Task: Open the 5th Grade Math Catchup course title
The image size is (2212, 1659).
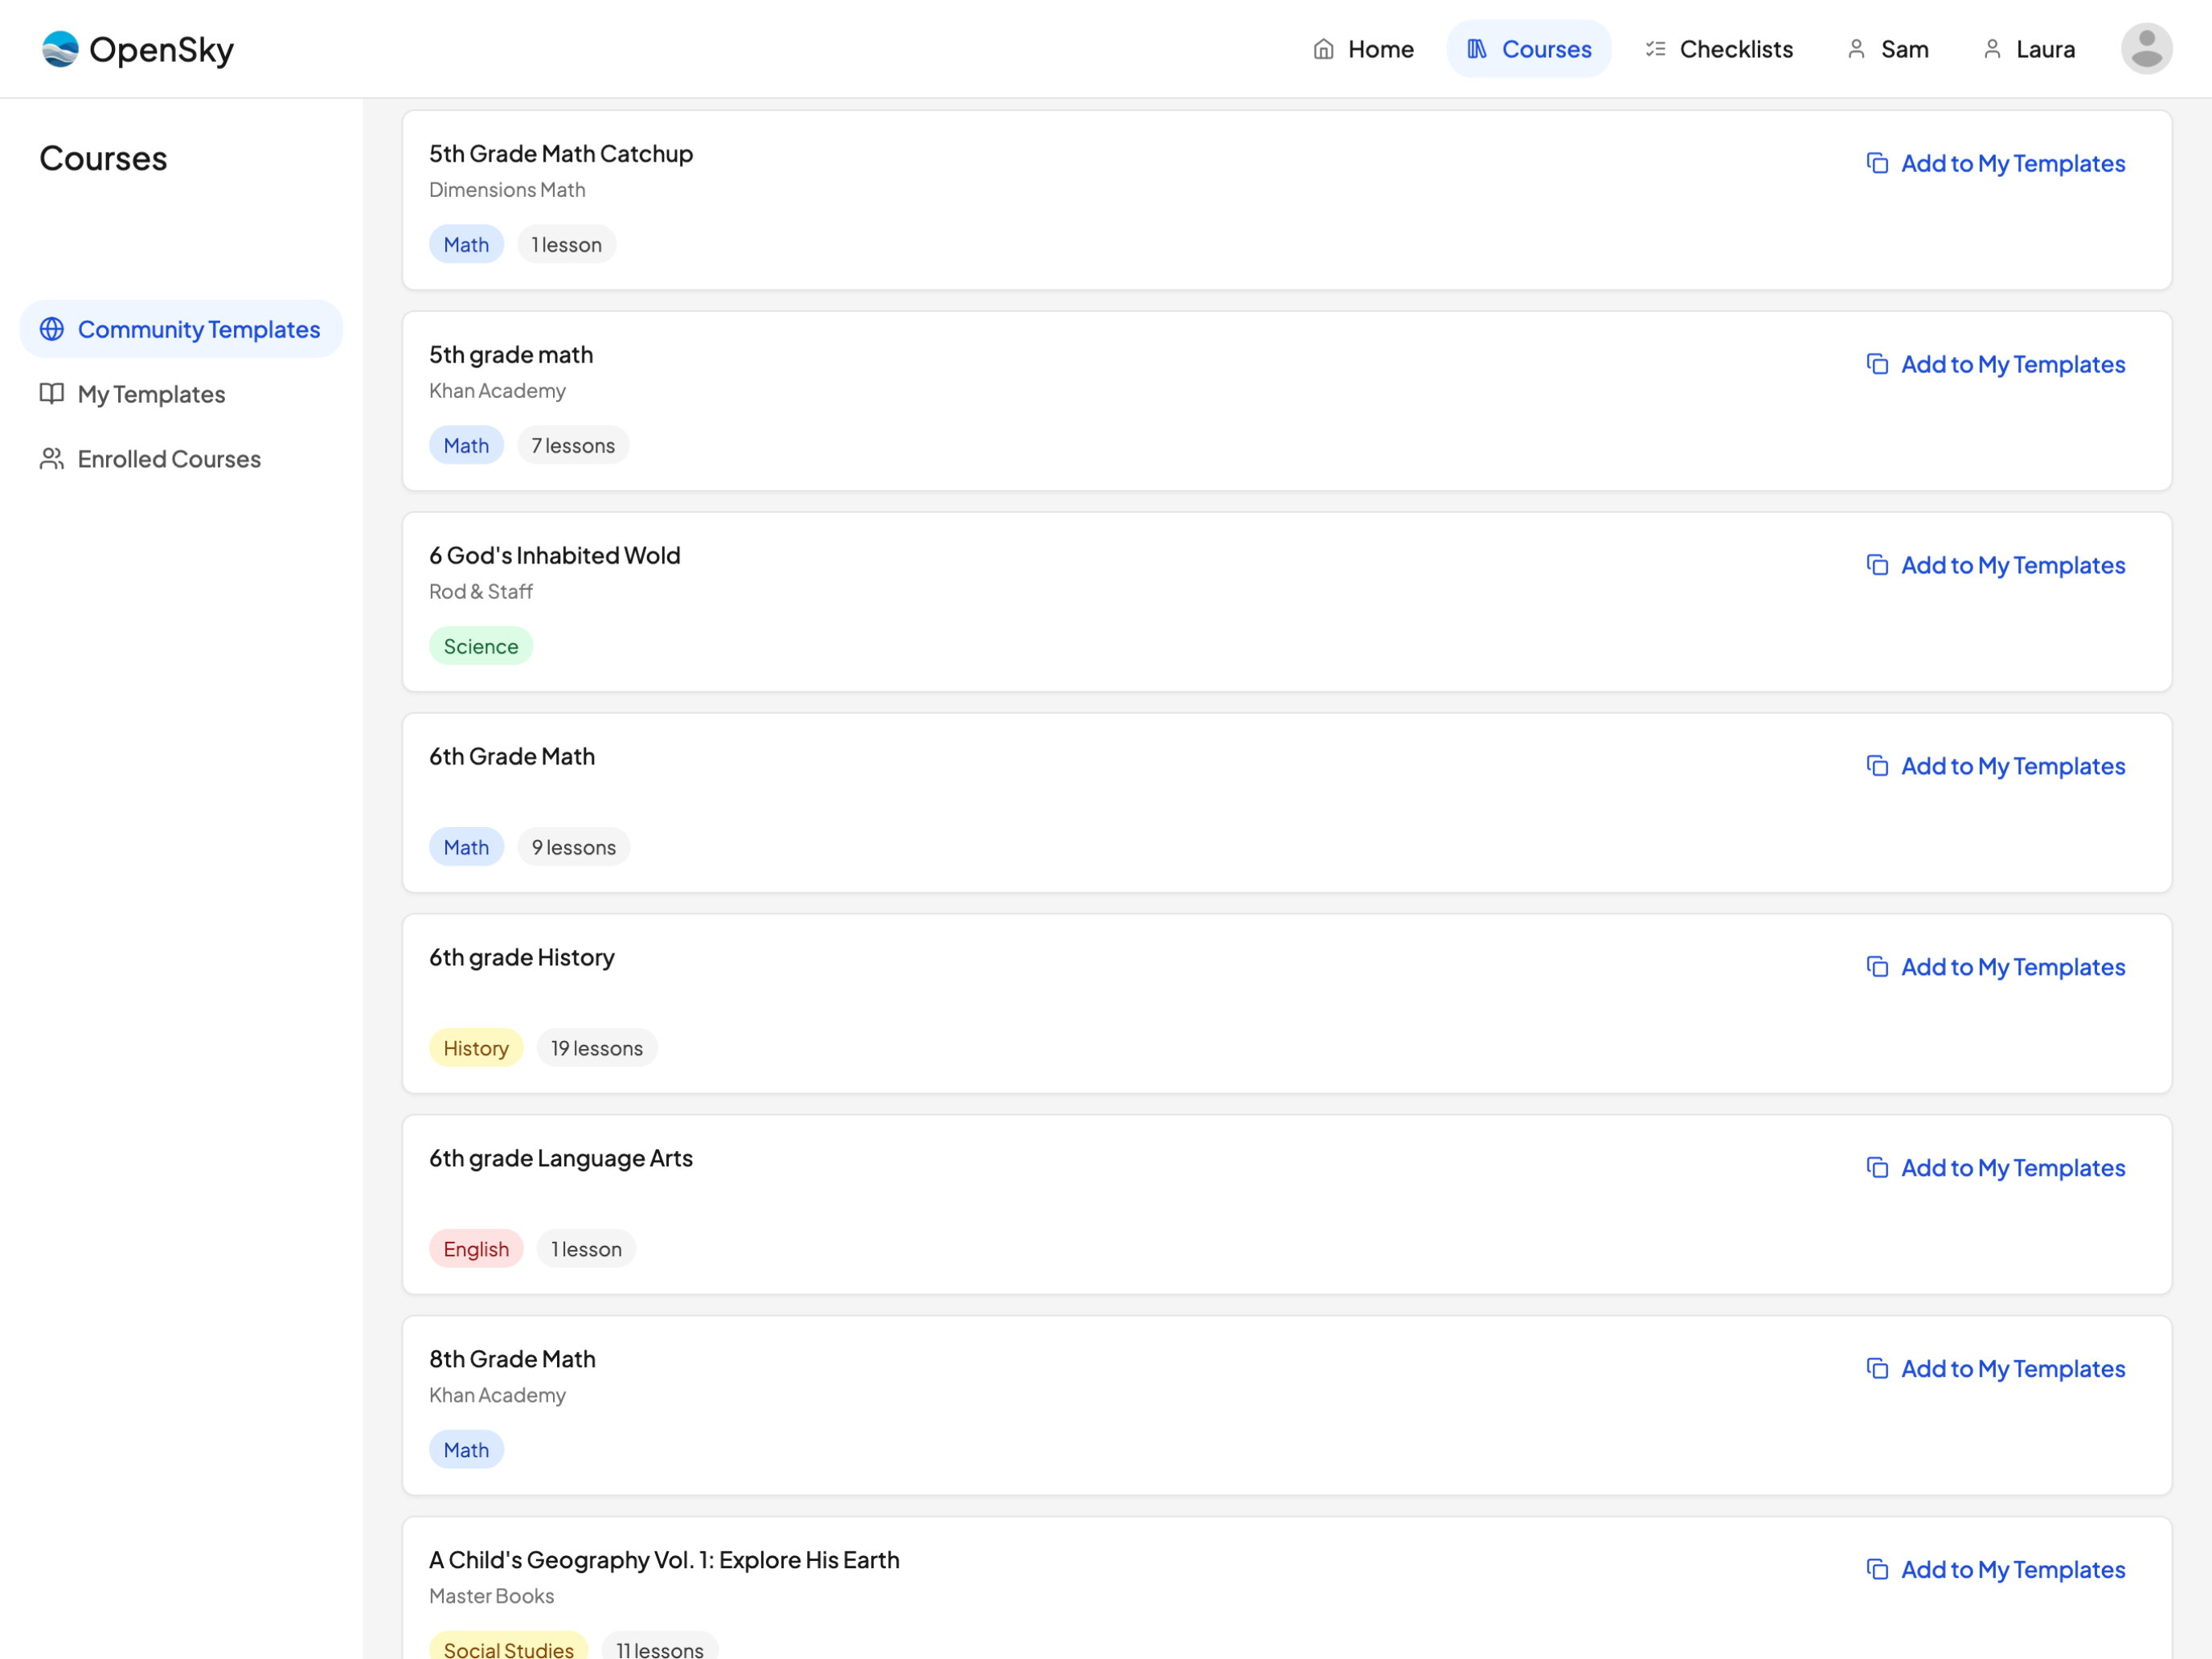Action: 561,154
